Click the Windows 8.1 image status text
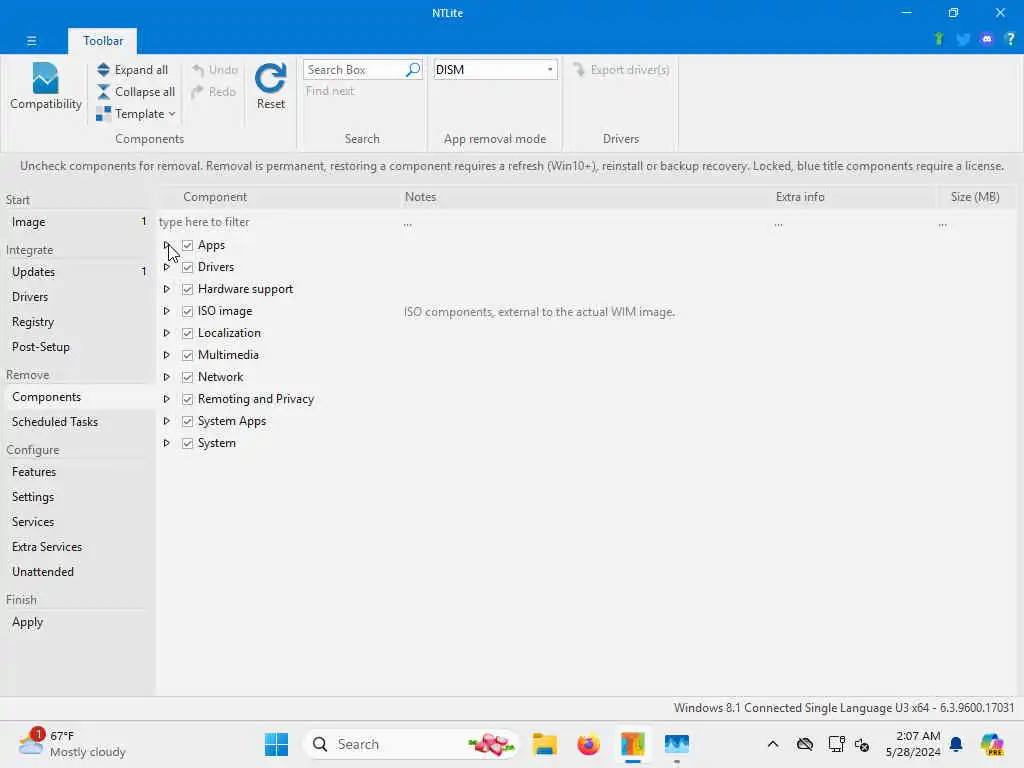 coord(844,708)
